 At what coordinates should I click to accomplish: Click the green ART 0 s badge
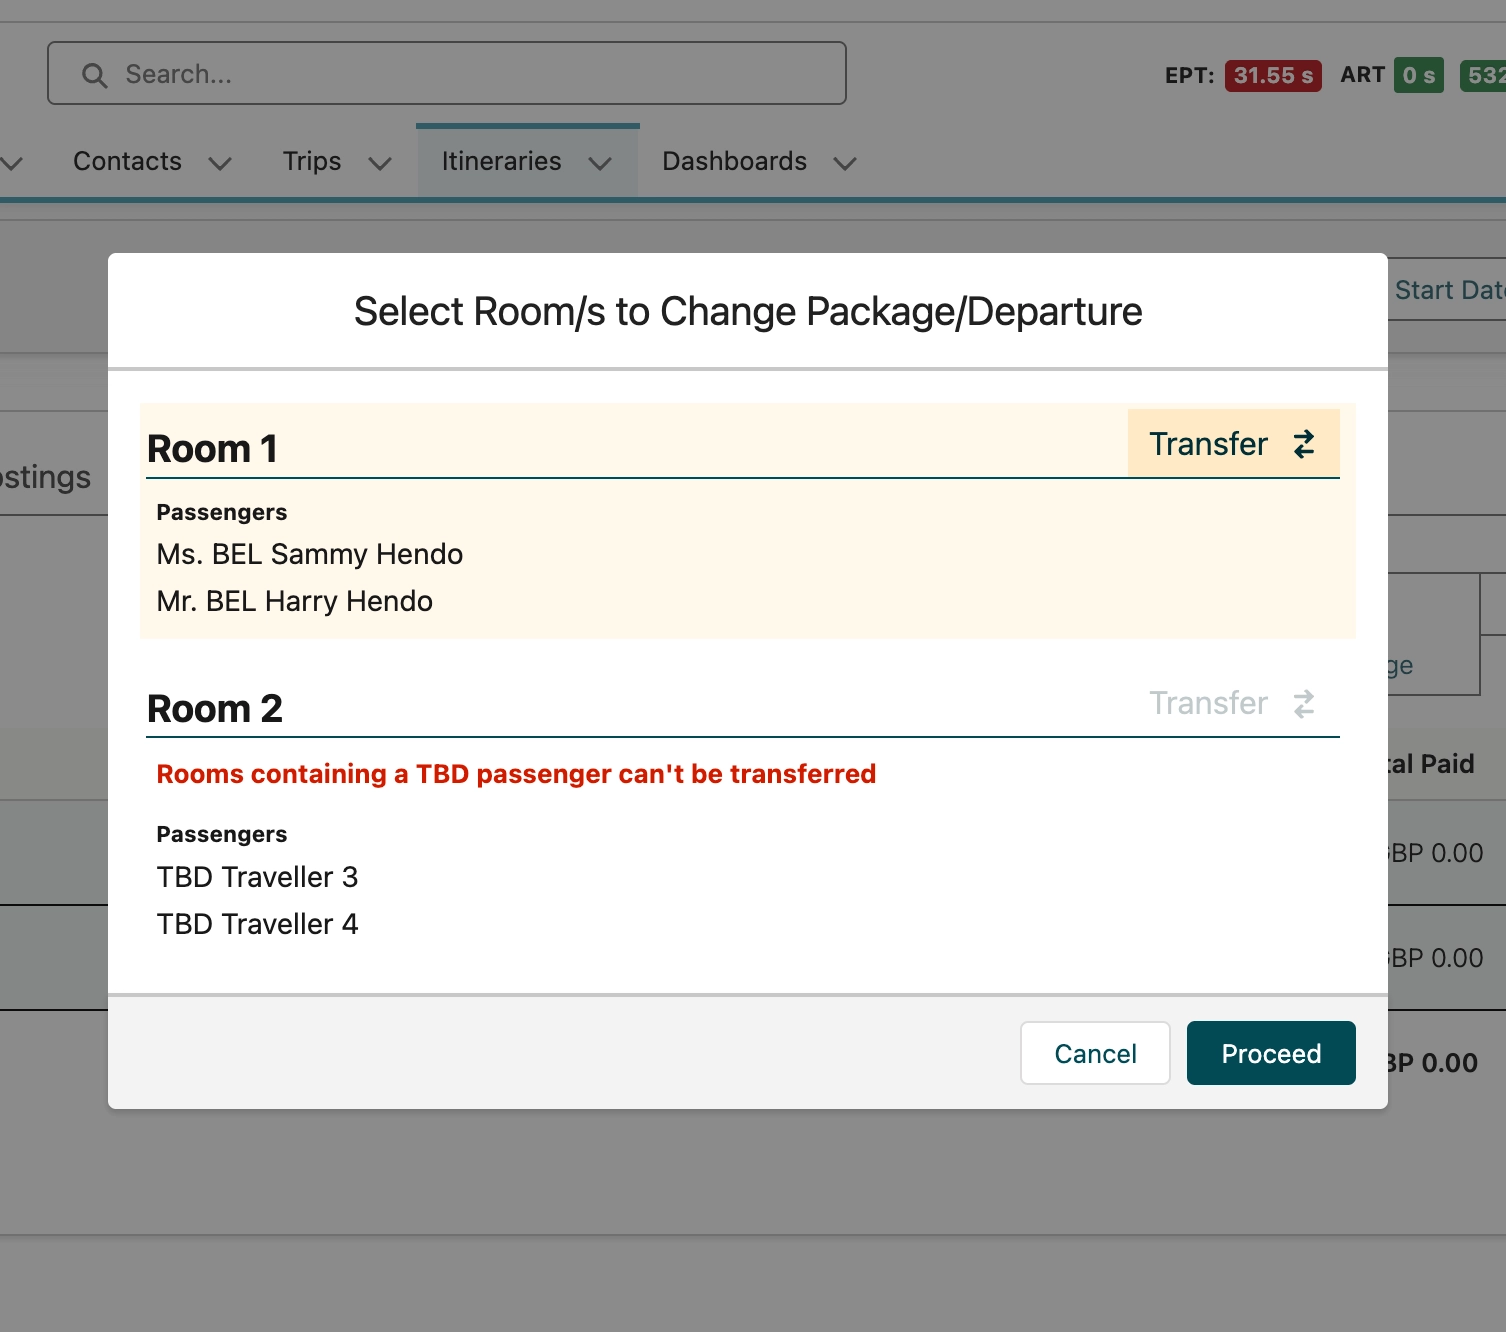click(x=1418, y=75)
